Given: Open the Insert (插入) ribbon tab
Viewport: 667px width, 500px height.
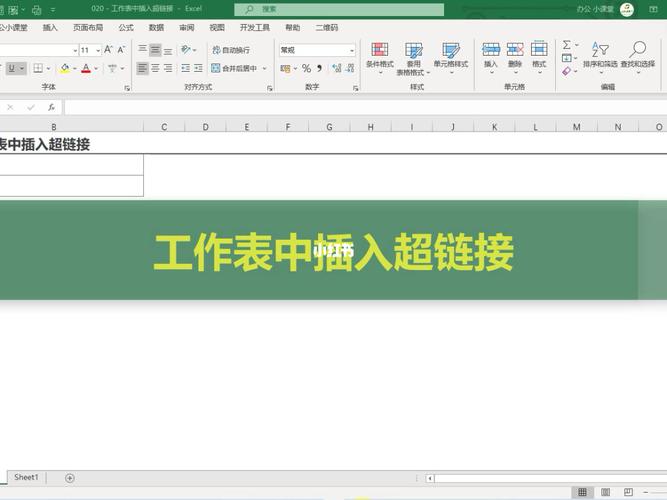Looking at the screenshot, I should tap(50, 28).
